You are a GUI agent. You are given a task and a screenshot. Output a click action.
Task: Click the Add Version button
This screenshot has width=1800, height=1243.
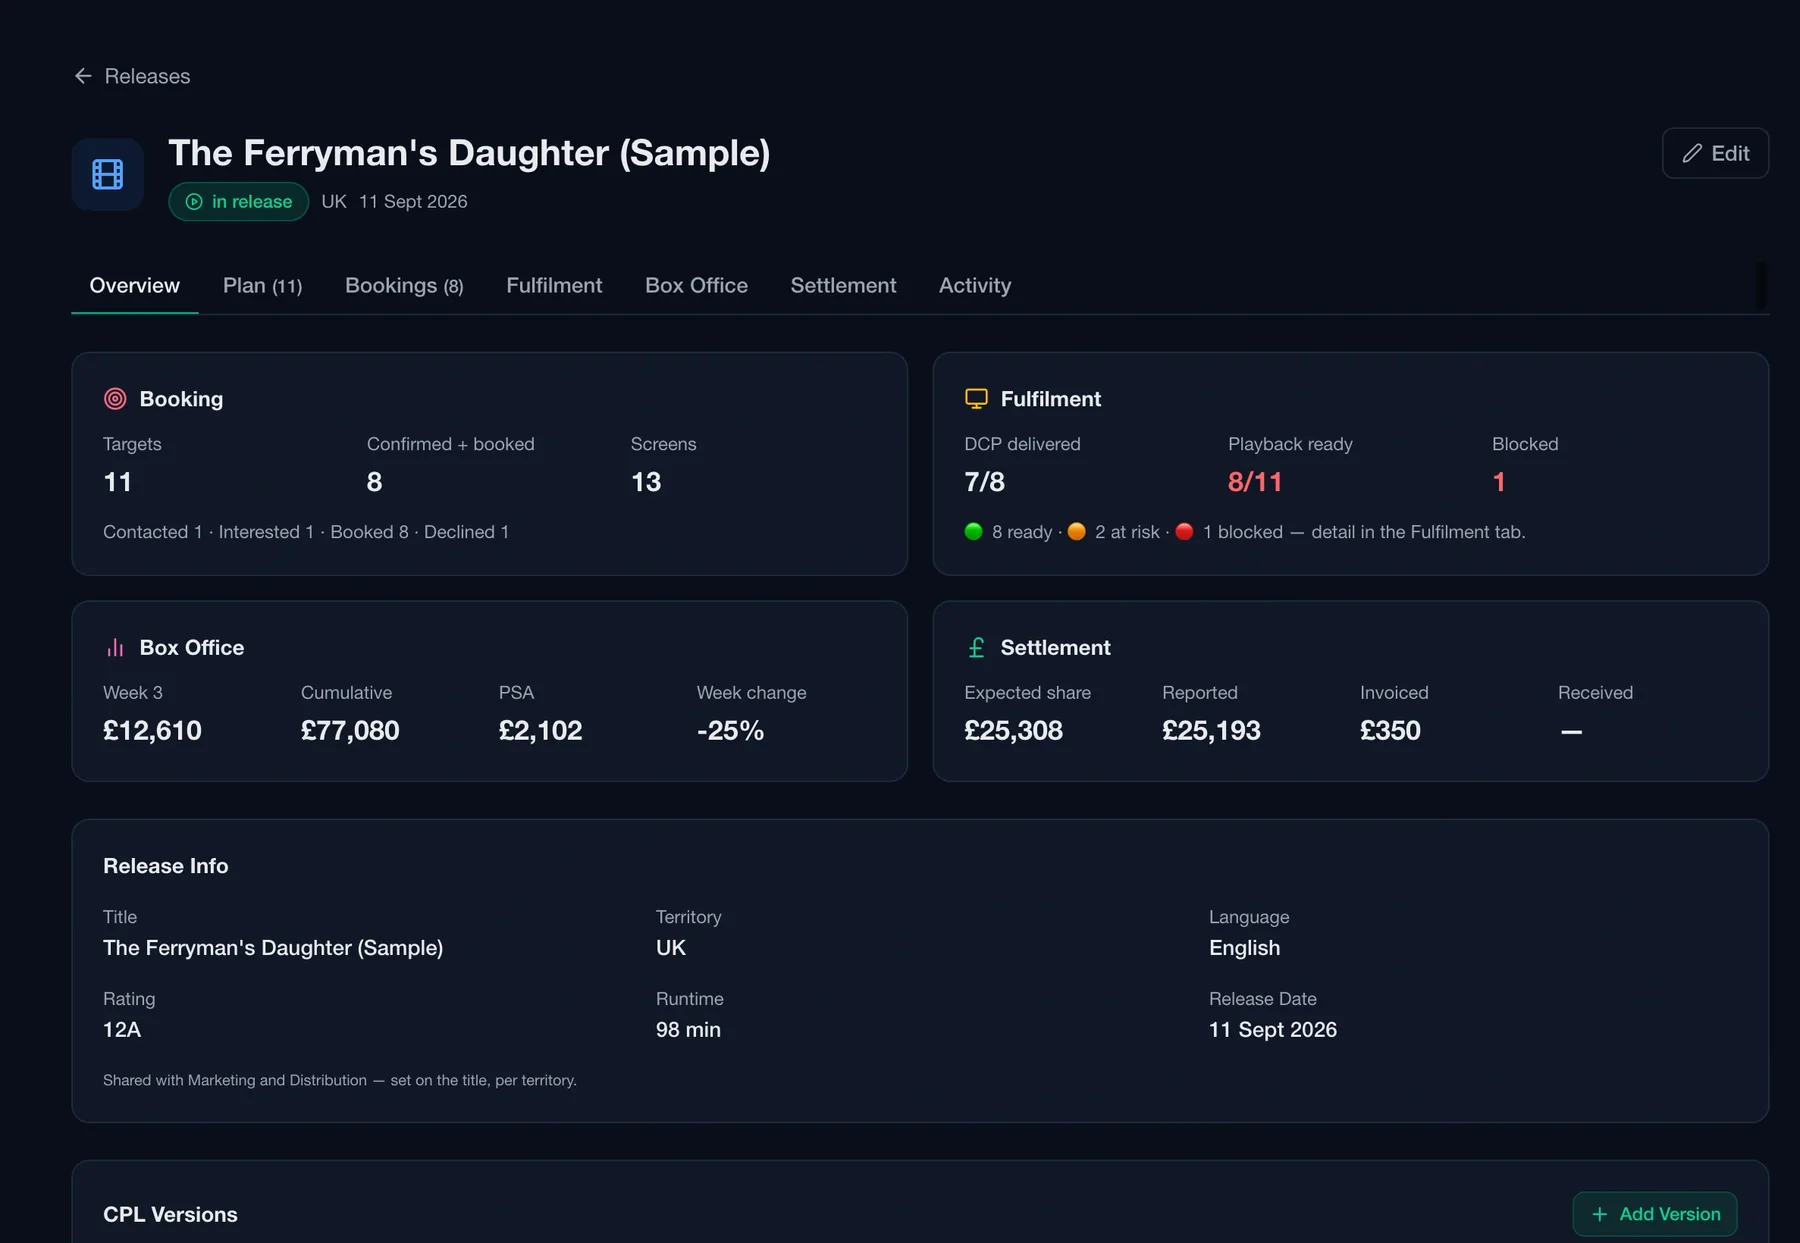1655,1214
